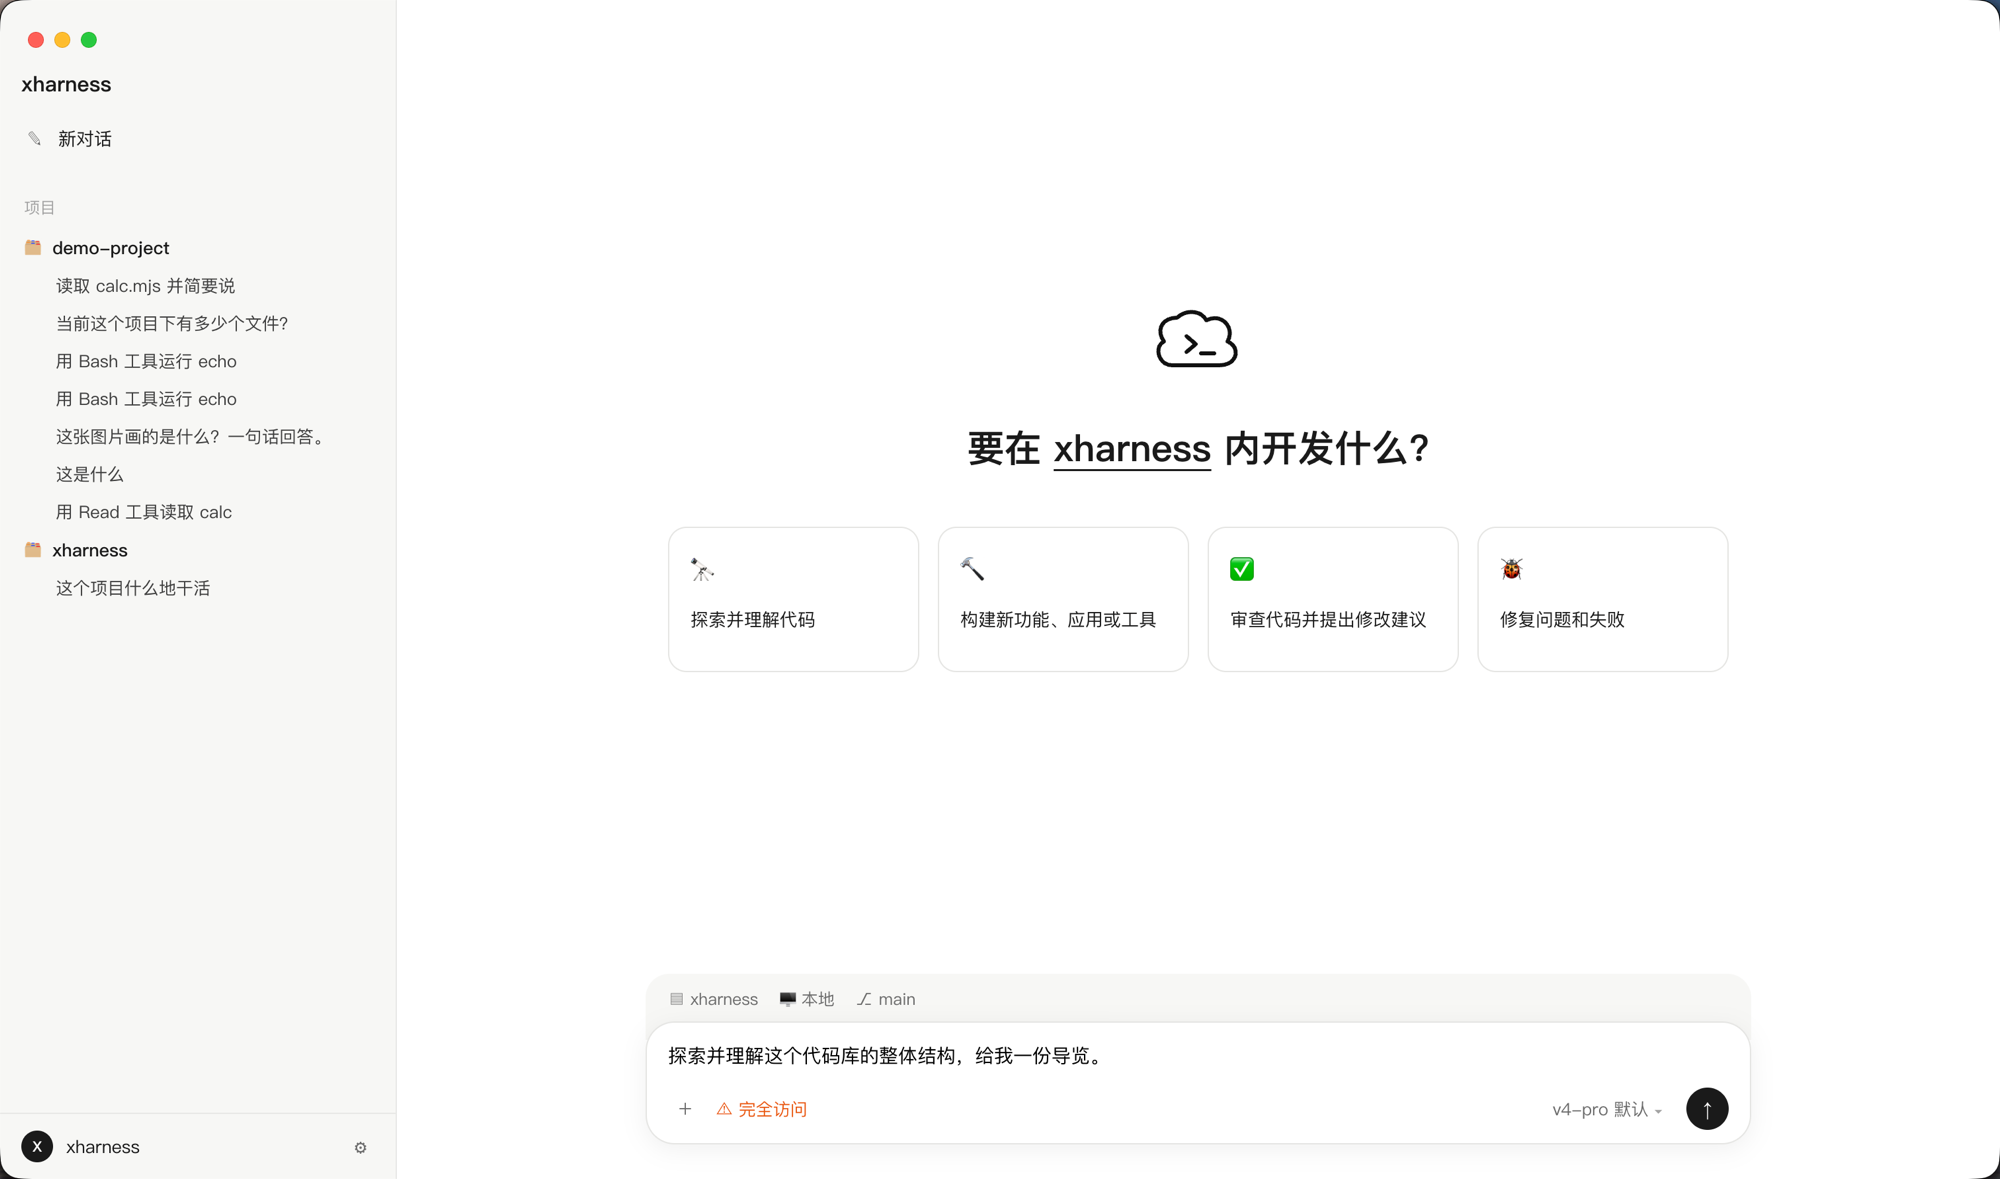Click the xharness account name in footer
Image resolution: width=2000 pixels, height=1179 pixels.
pos(103,1147)
